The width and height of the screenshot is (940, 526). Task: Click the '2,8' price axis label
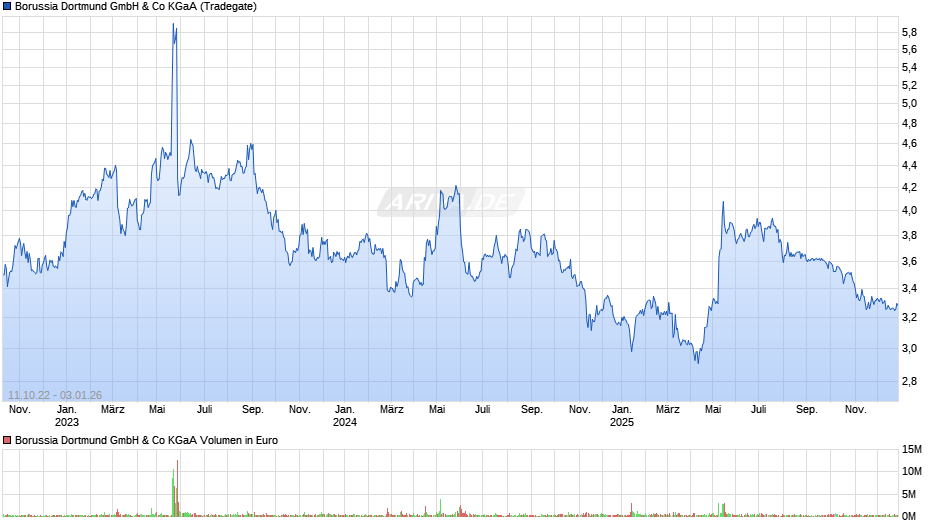click(909, 381)
